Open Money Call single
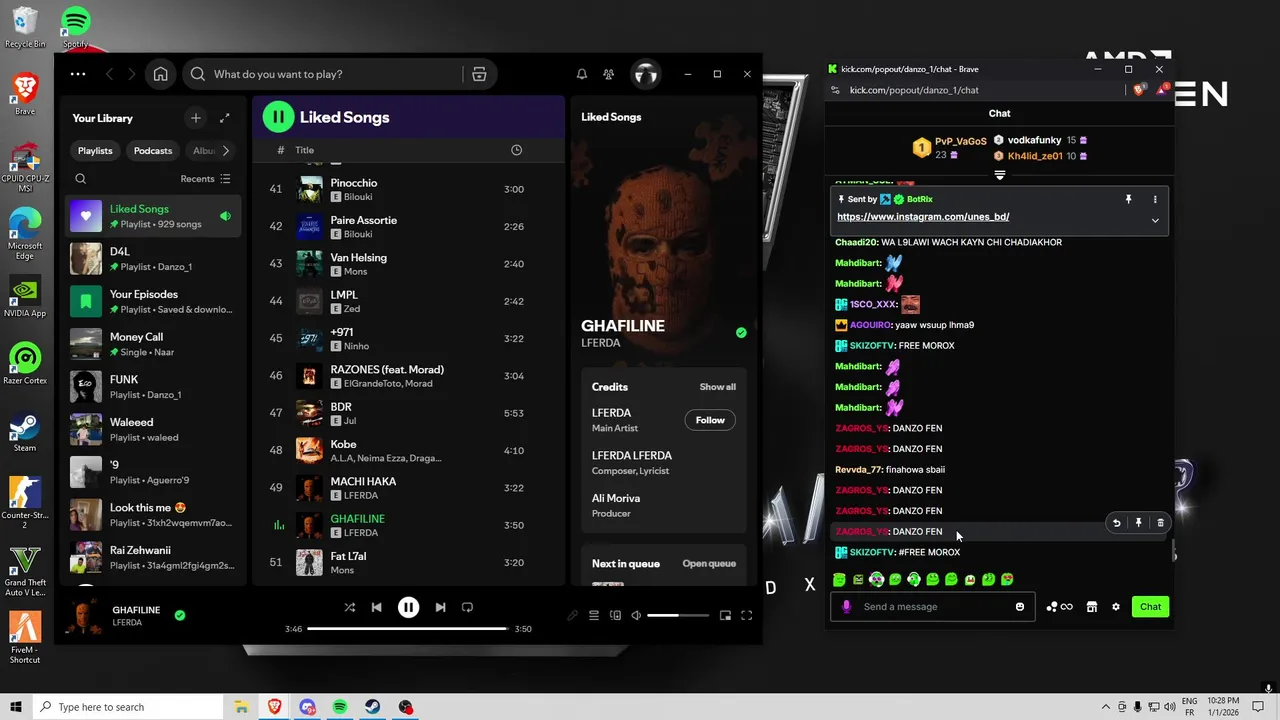Screen dimensions: 1280x720 coord(153,344)
